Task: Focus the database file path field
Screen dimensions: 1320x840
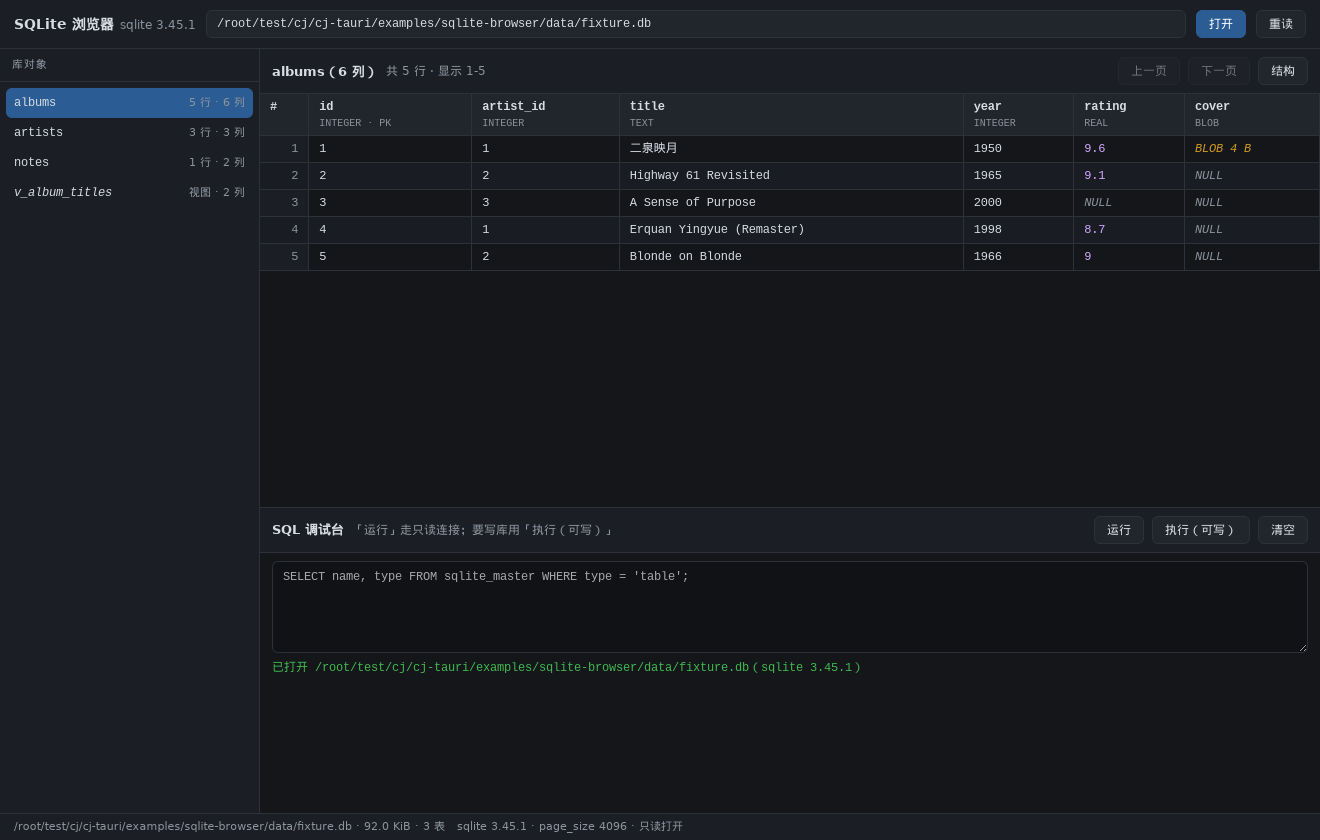Action: (x=695, y=24)
